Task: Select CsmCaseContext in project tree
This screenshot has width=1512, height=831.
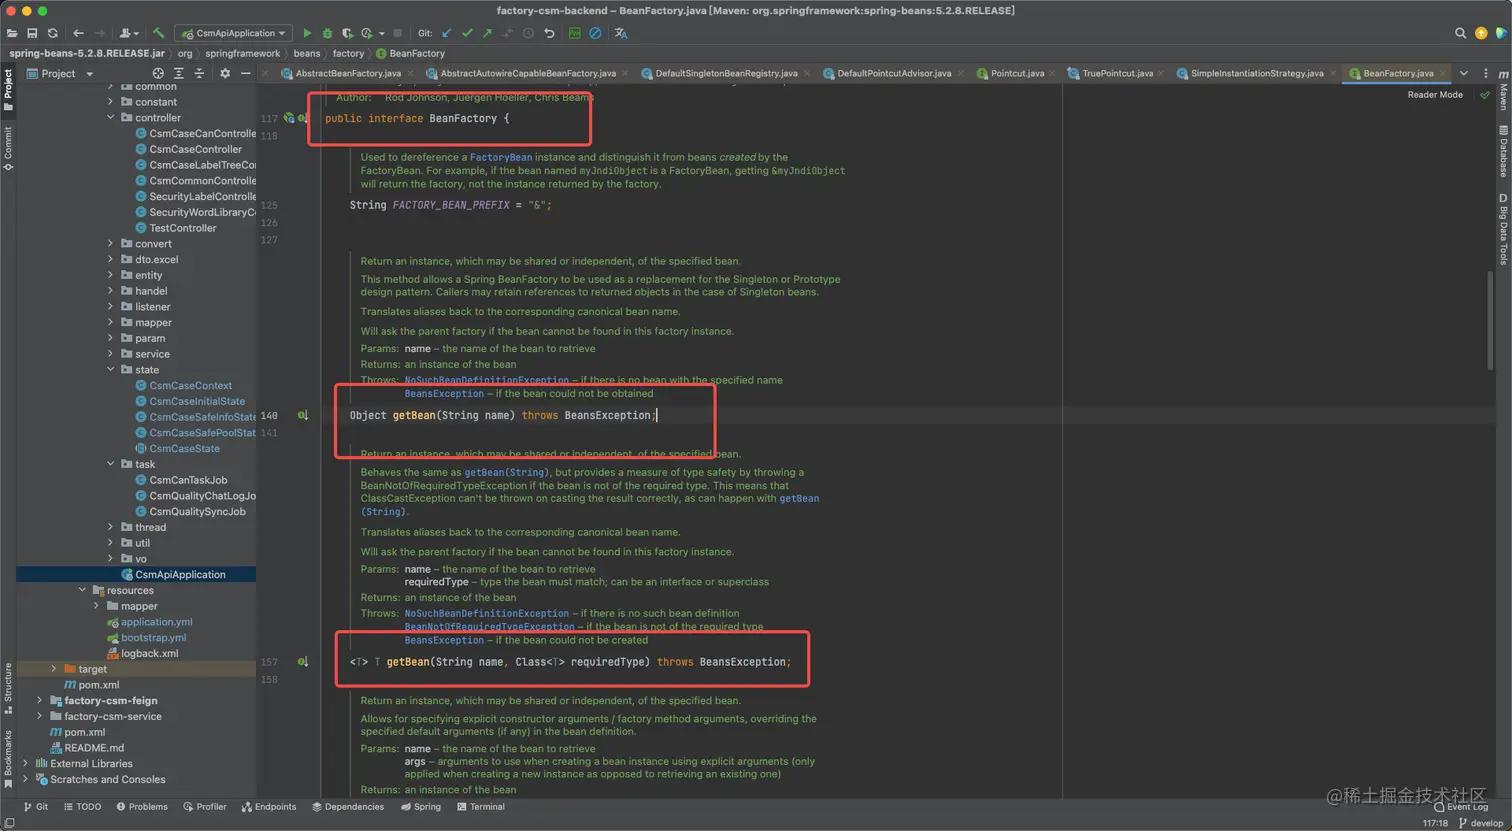Action: click(x=190, y=385)
